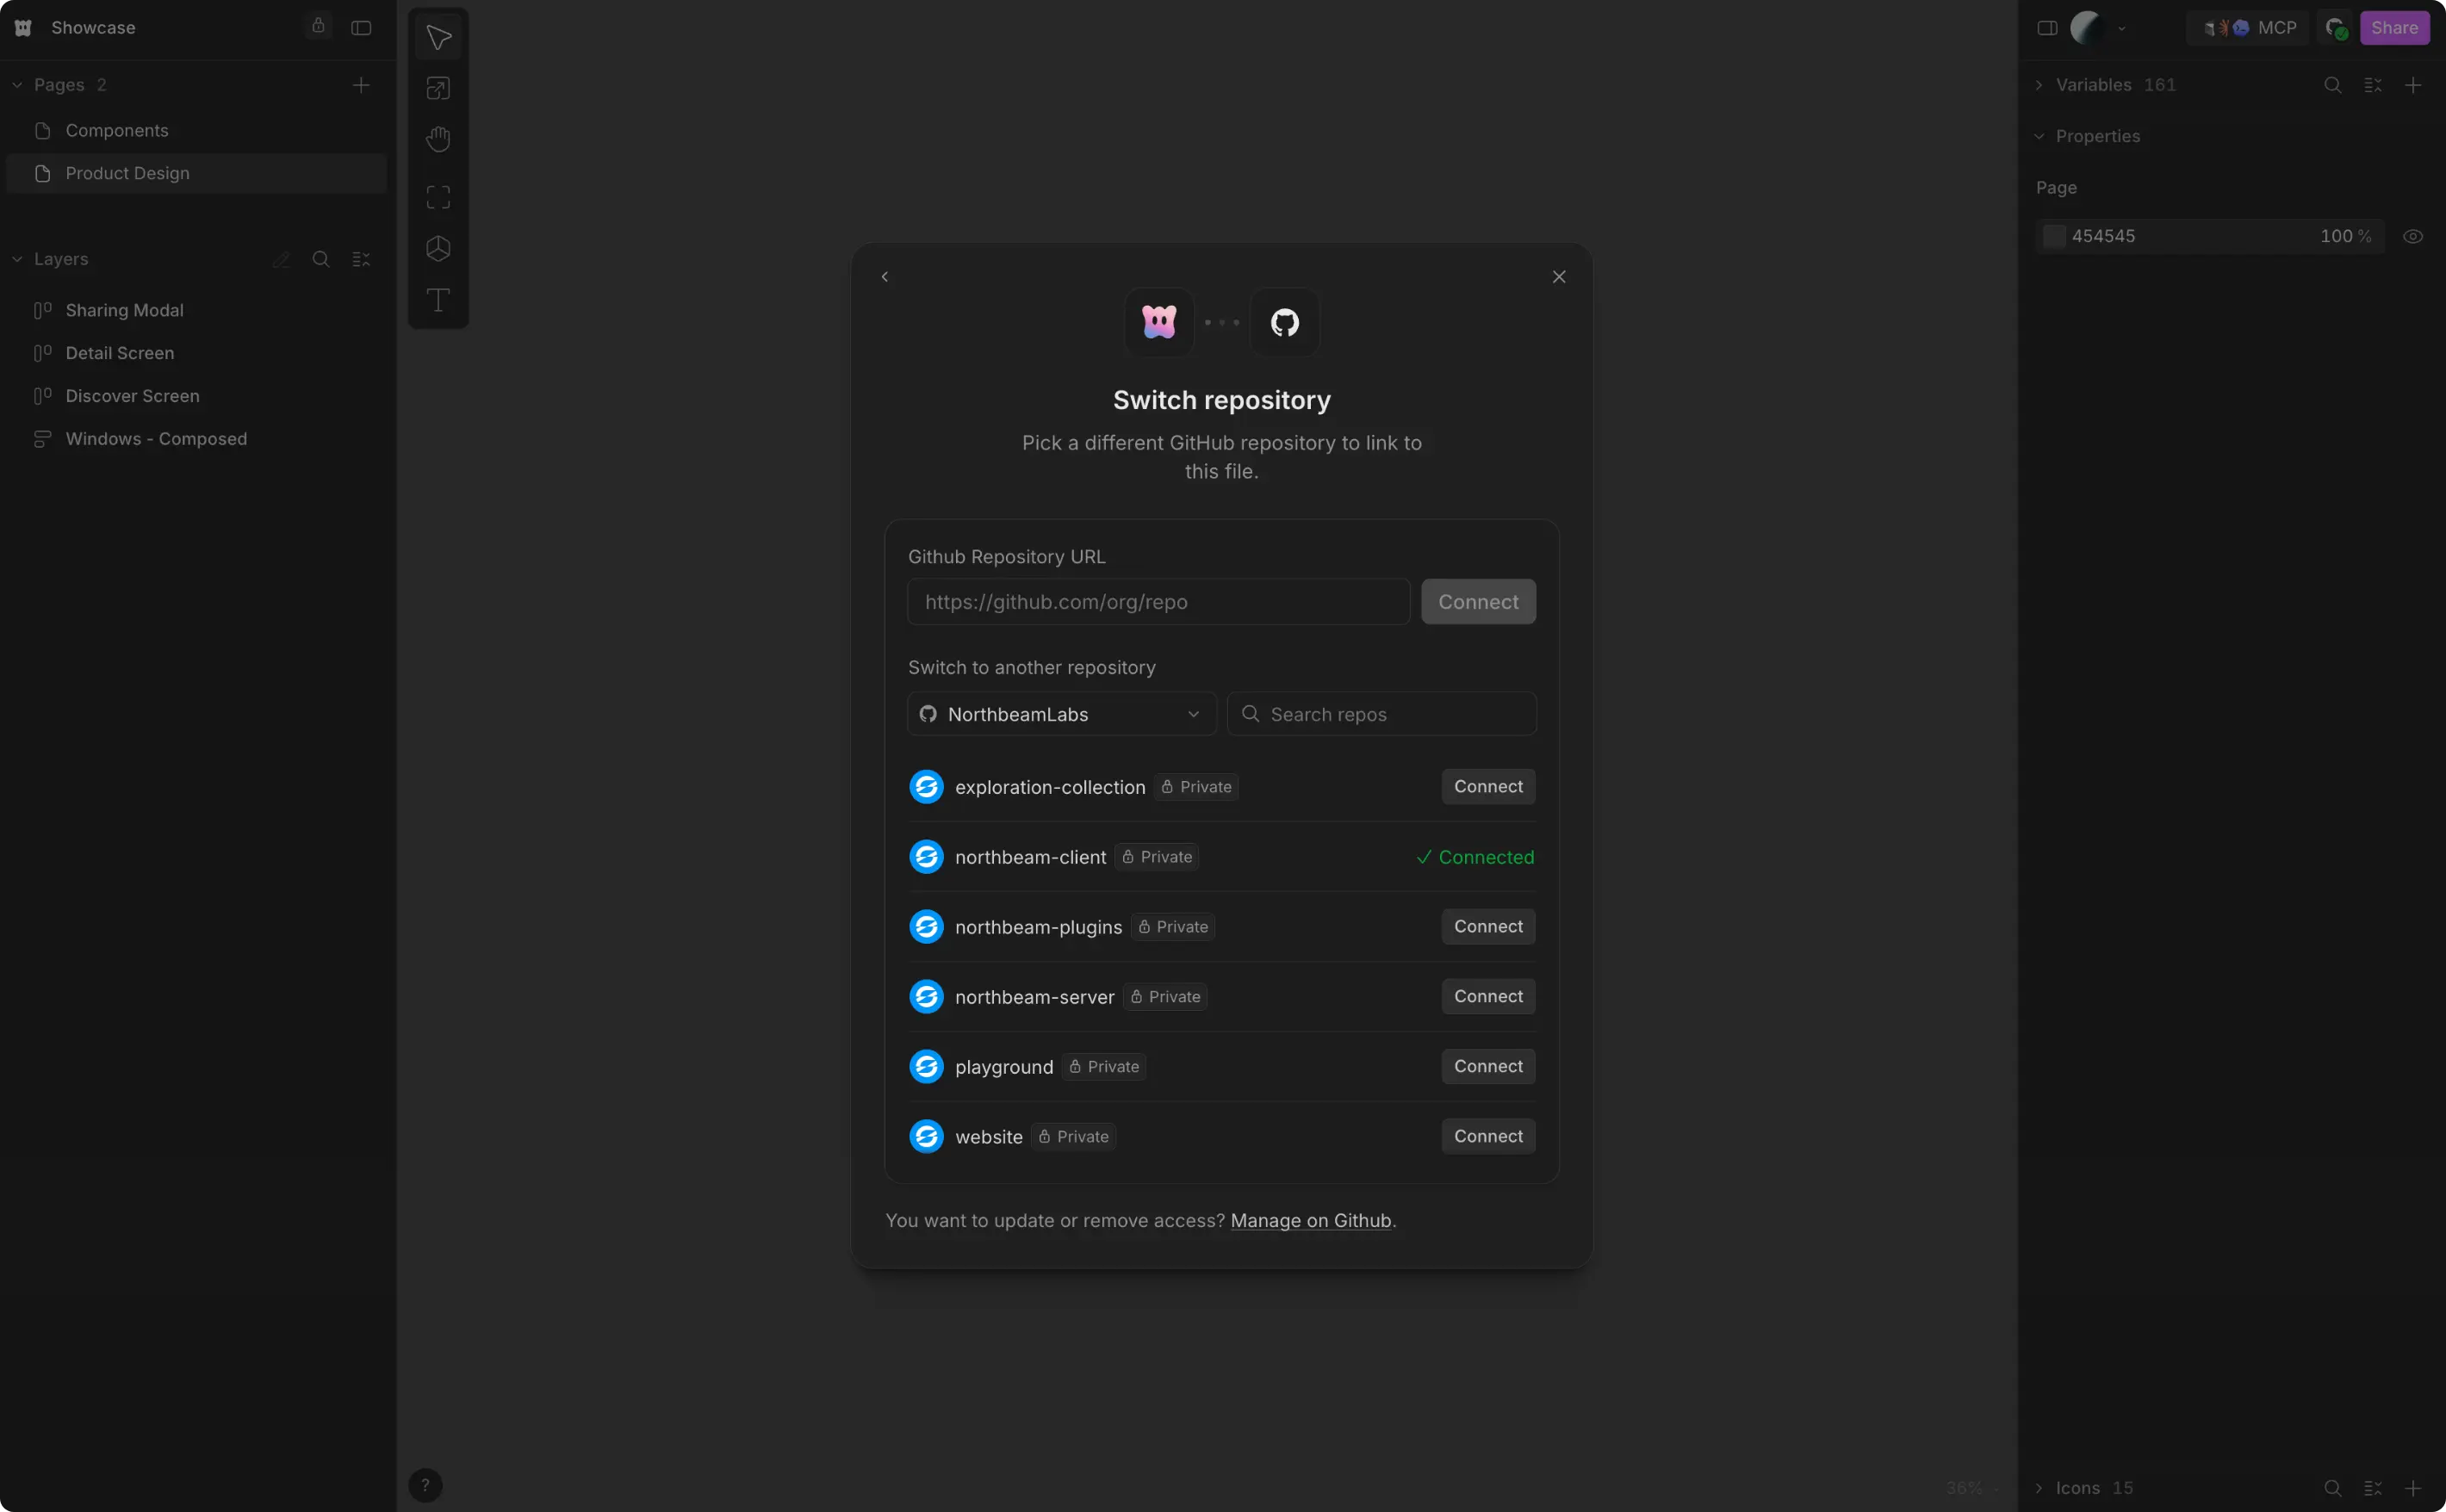Open the Components page
The height and width of the screenshot is (1512, 2446).
(x=196, y=131)
